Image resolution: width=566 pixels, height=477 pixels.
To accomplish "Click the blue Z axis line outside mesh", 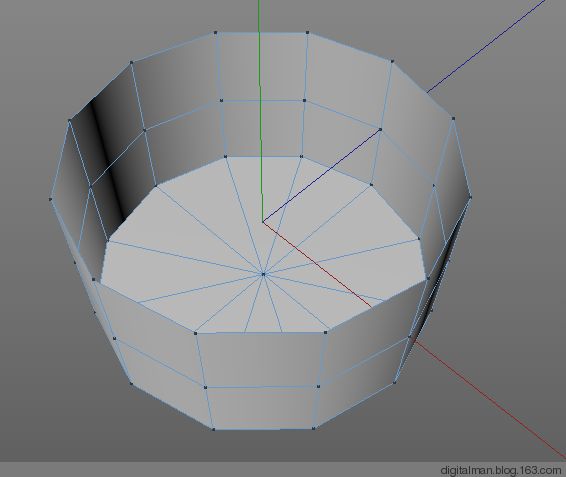I will click(x=487, y=45).
